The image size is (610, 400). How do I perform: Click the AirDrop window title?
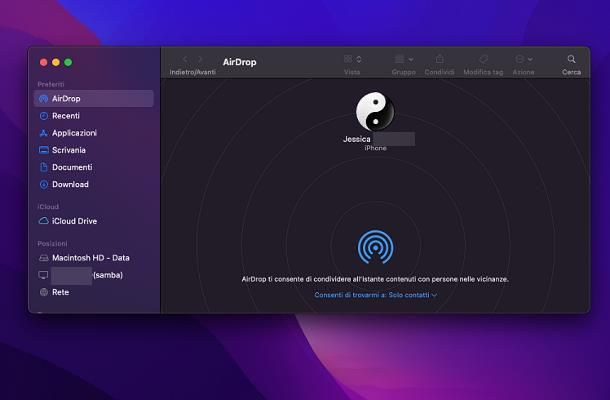click(x=239, y=62)
